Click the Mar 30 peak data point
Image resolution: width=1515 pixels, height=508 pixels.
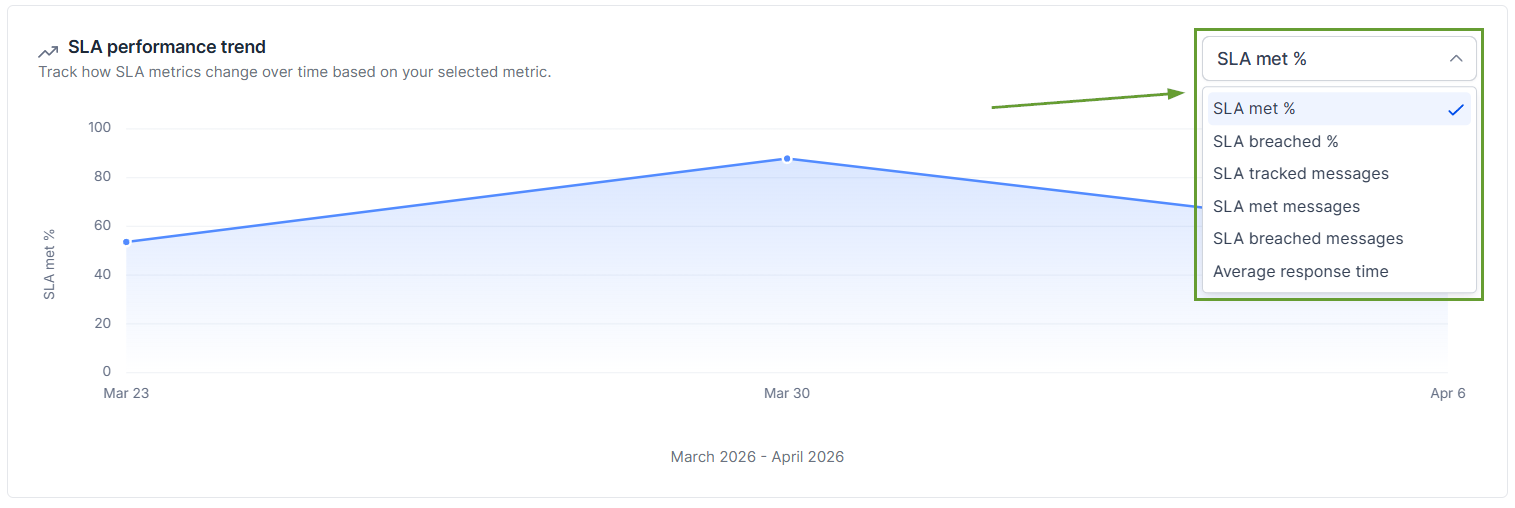tap(787, 159)
